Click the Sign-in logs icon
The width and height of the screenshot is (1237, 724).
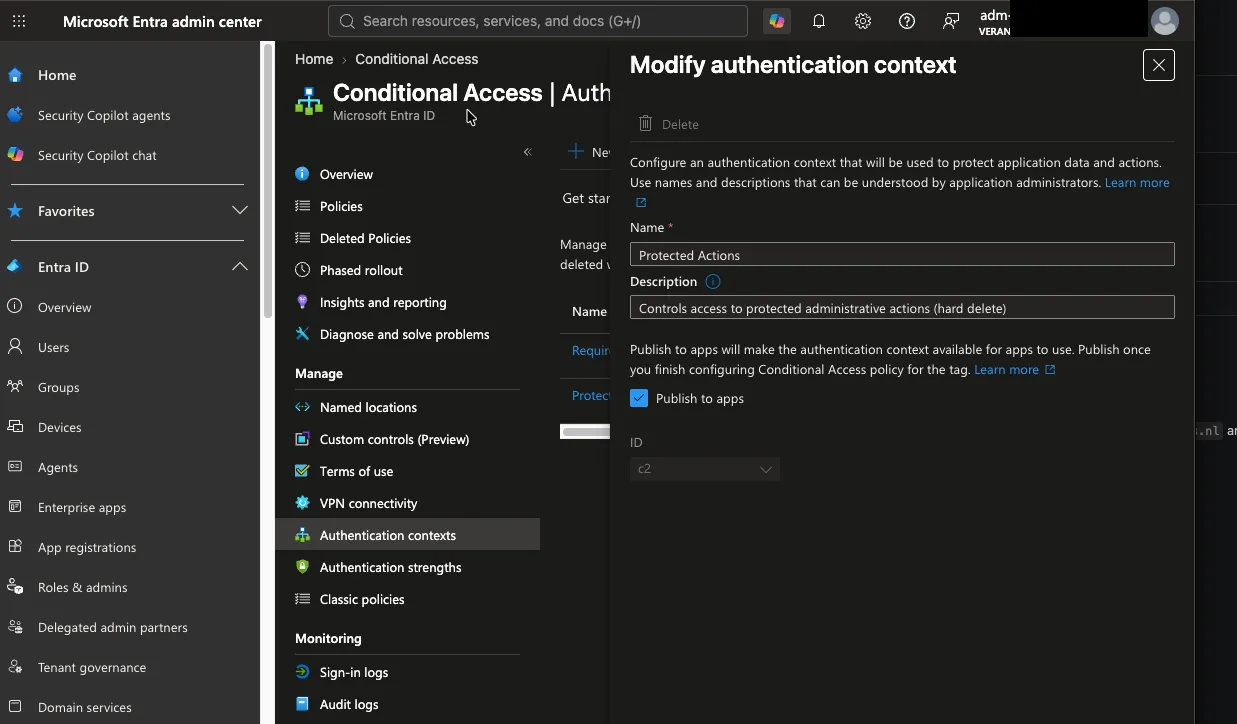point(302,672)
